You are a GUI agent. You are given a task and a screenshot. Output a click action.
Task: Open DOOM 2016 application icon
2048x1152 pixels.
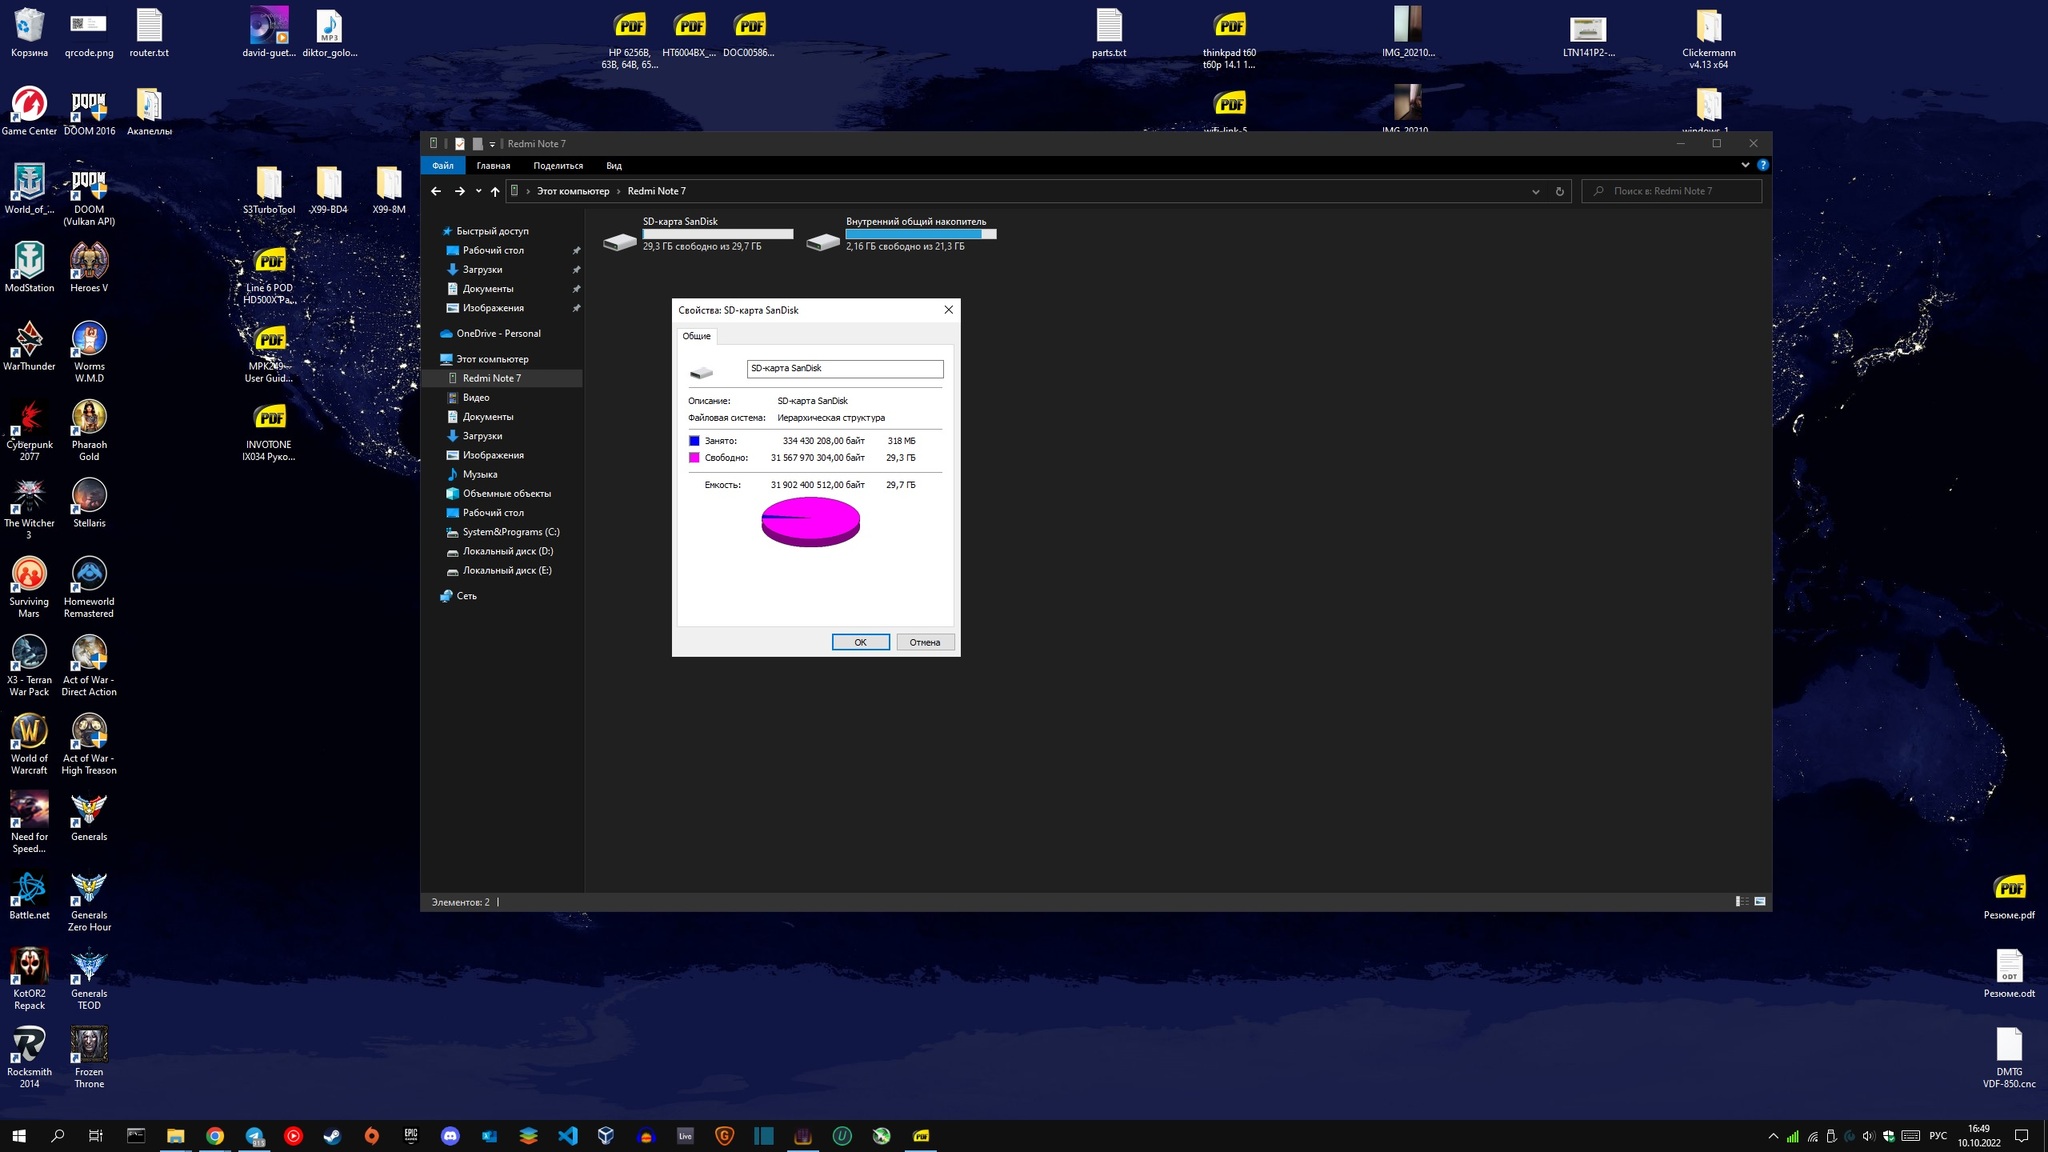pyautogui.click(x=89, y=111)
